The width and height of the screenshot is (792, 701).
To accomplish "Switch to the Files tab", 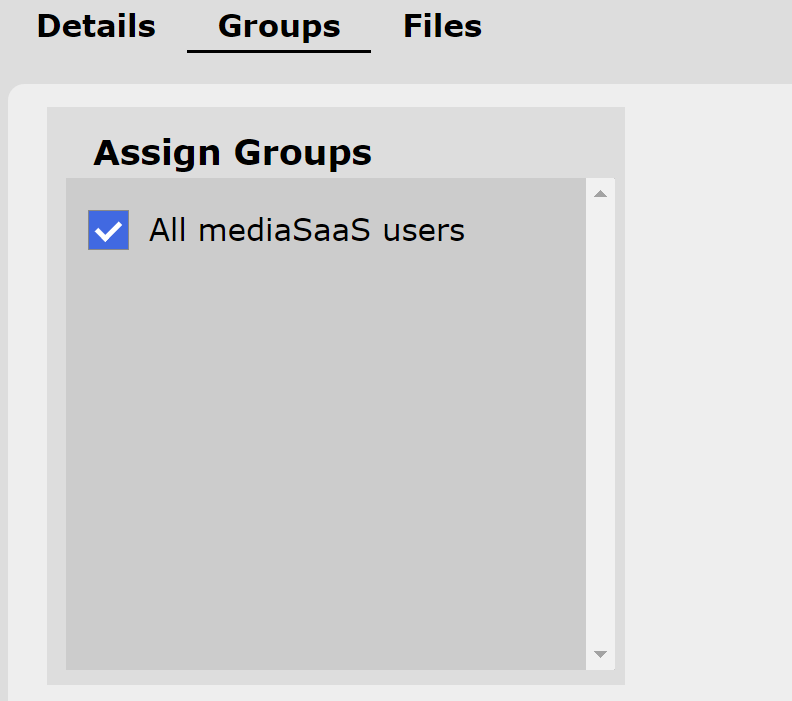I will tap(442, 26).
